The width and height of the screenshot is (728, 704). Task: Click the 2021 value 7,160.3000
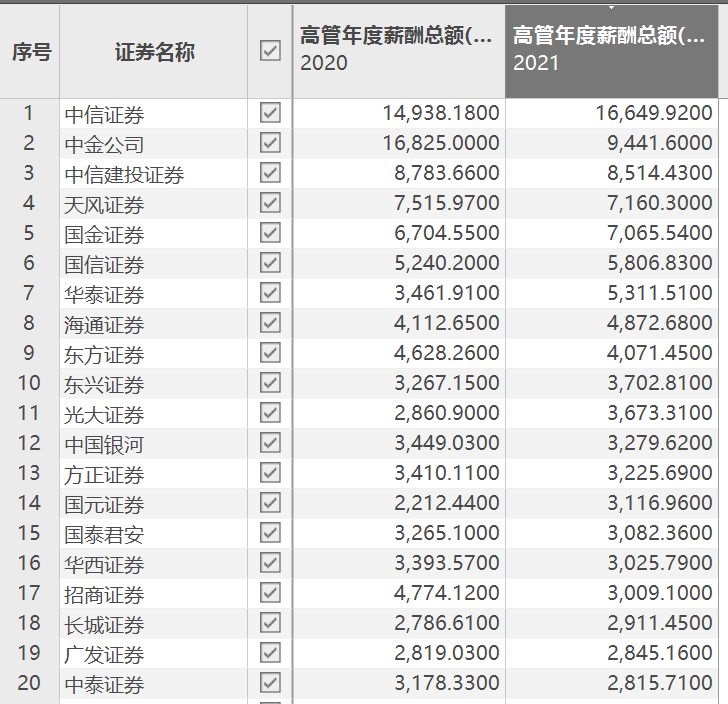pos(660,203)
